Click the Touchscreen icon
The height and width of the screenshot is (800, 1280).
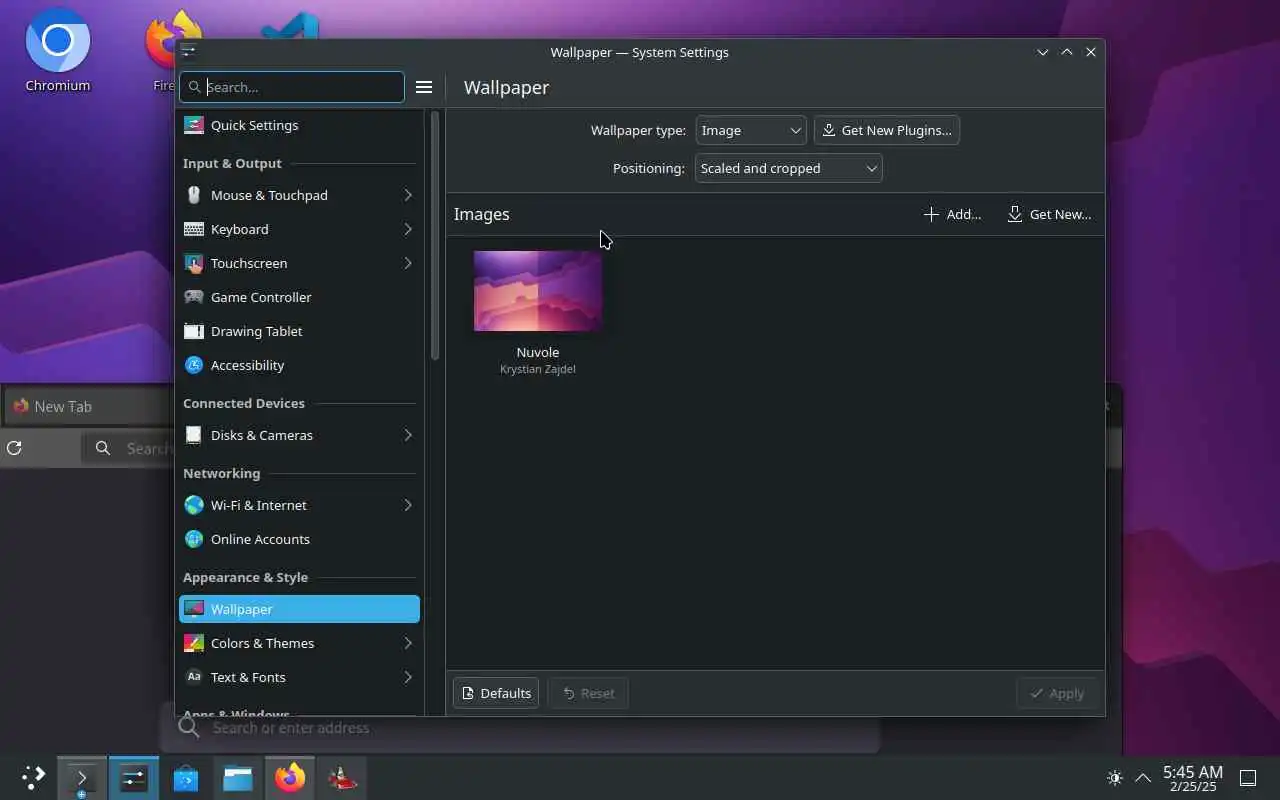tap(194, 263)
